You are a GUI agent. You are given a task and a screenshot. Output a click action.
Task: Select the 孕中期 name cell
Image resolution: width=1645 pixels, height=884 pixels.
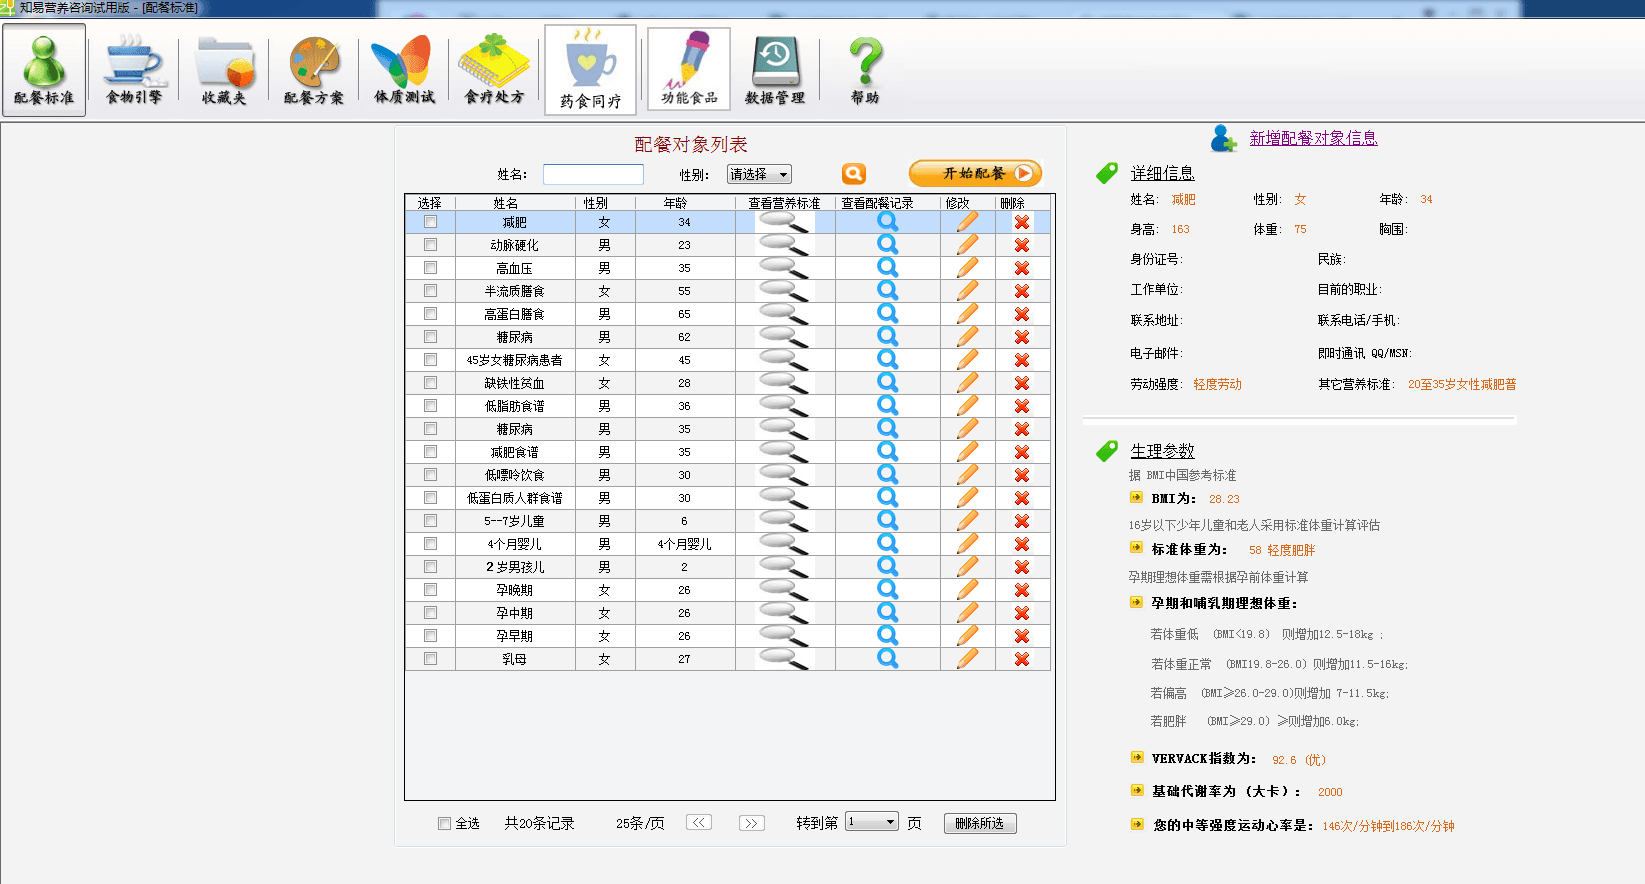pyautogui.click(x=515, y=613)
